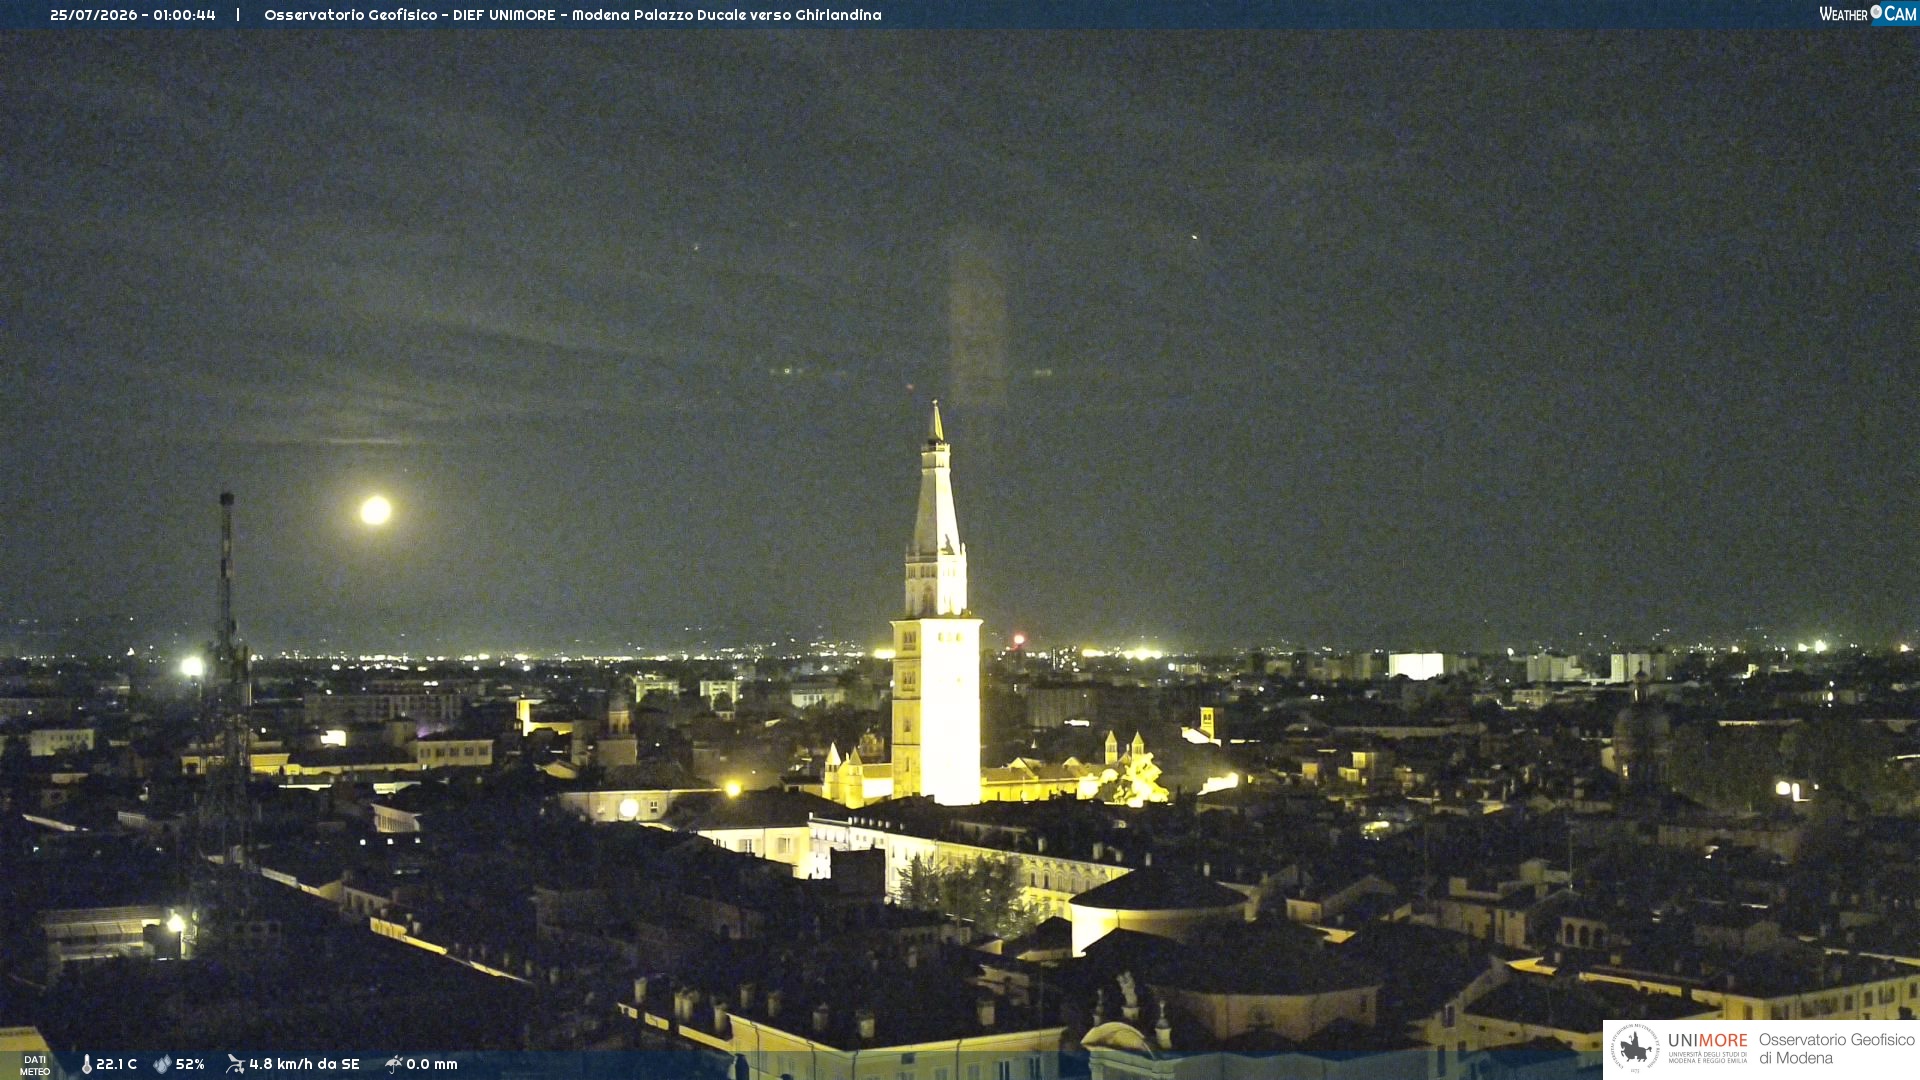Select wind reading 4.8 km/h da SE
Image resolution: width=1920 pixels, height=1080 pixels.
click(304, 1064)
